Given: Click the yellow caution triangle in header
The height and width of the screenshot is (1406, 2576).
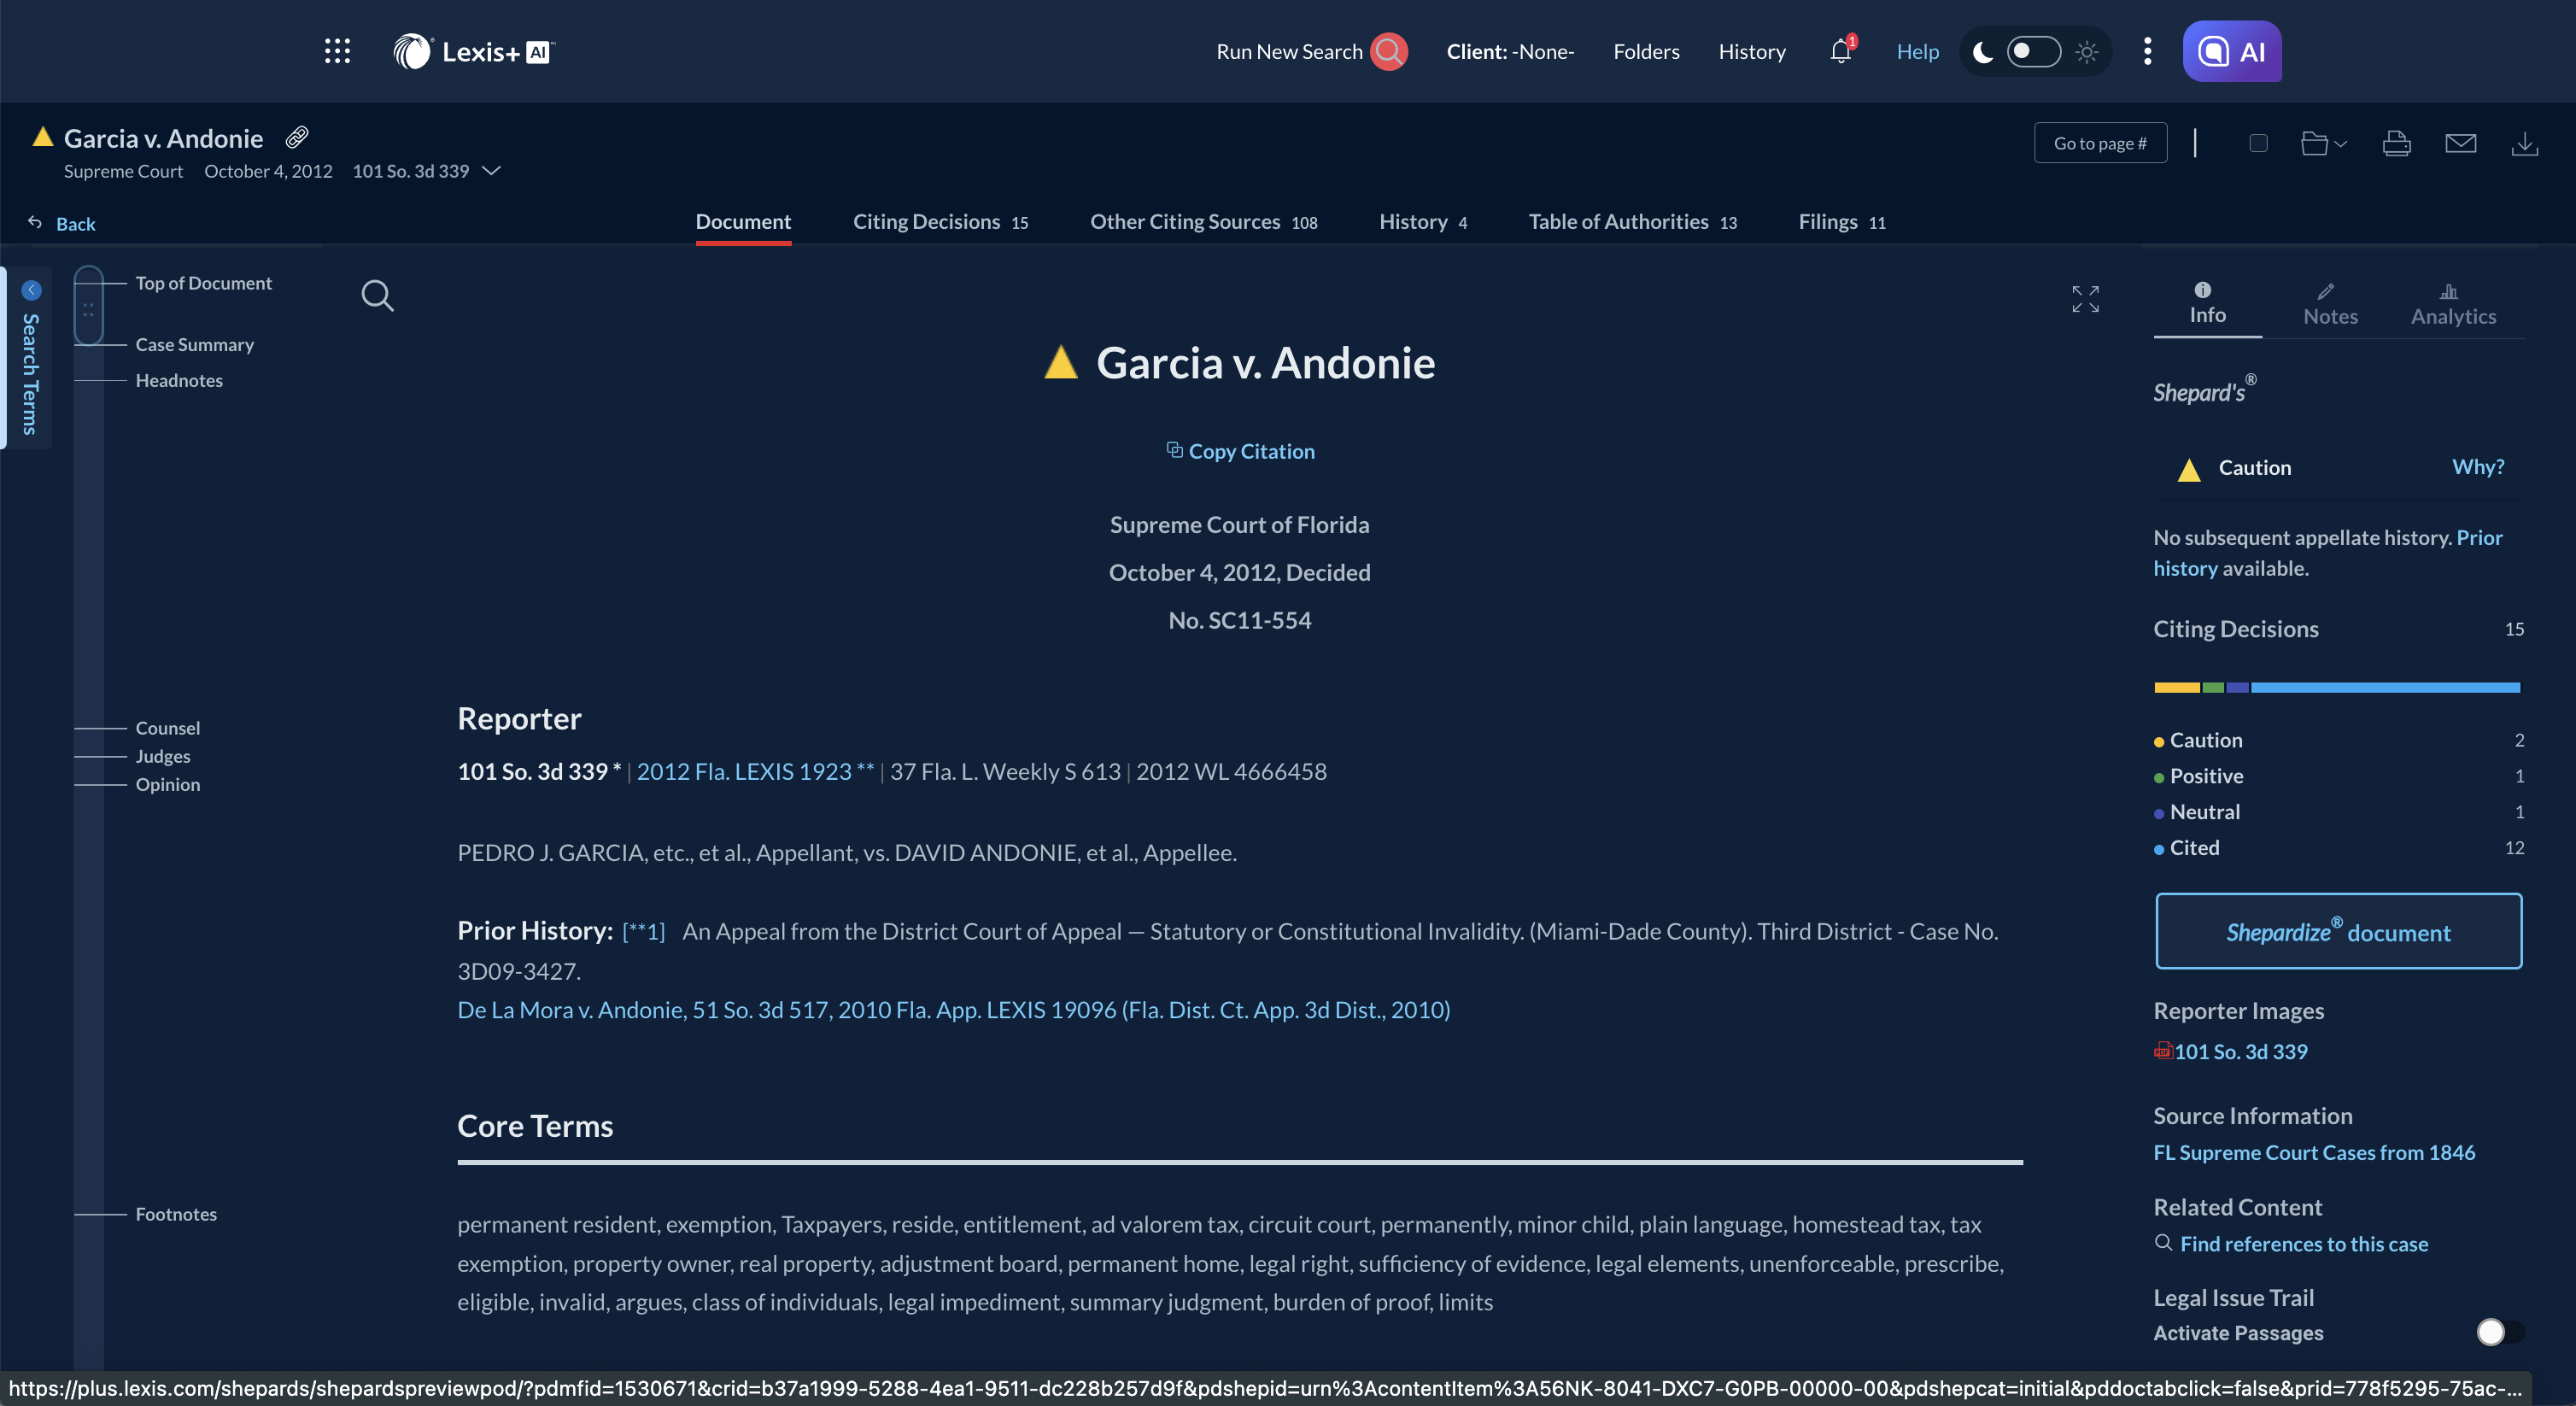Looking at the screenshot, I should [x=42, y=137].
